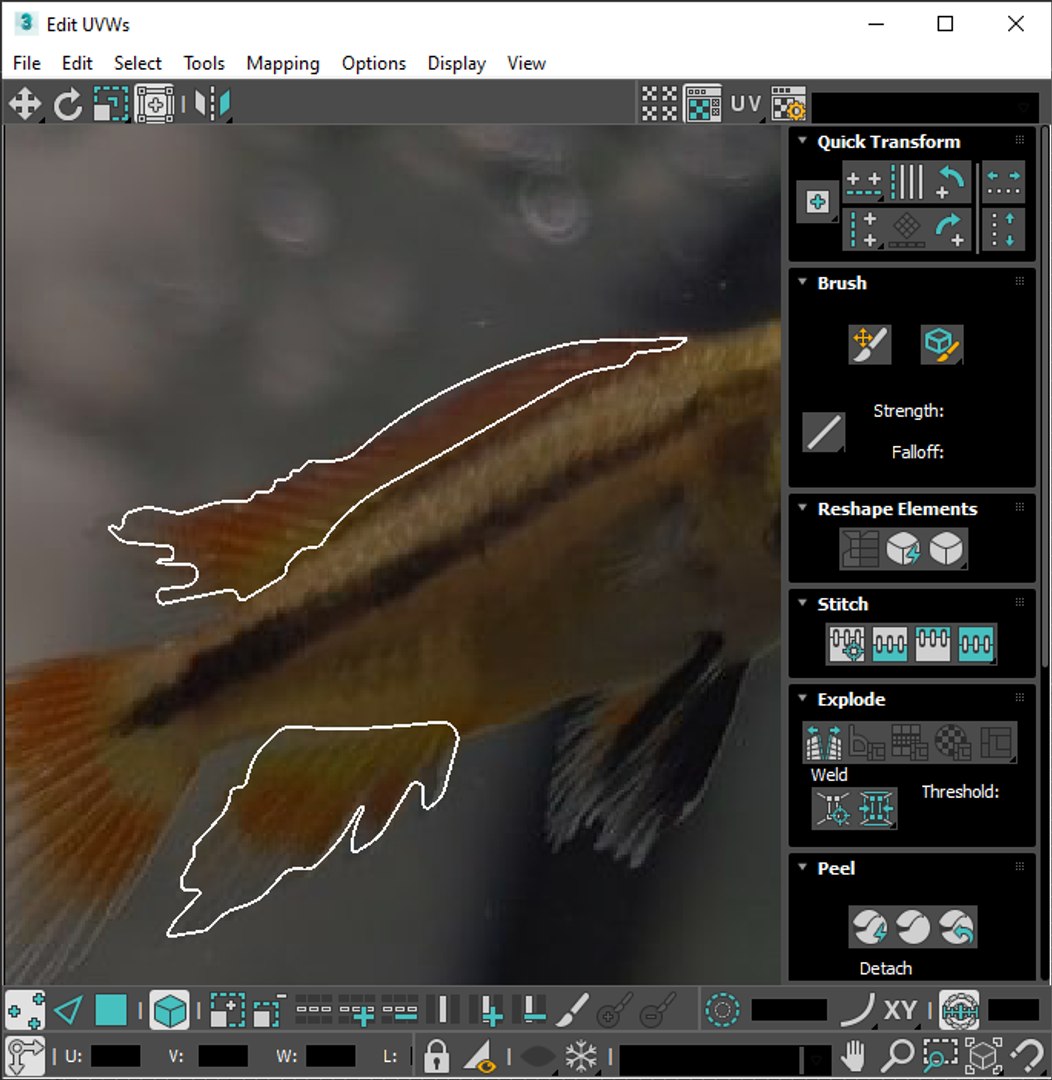Rotate selection counterclockwise around pivot
This screenshot has height=1080, width=1052.
949,183
